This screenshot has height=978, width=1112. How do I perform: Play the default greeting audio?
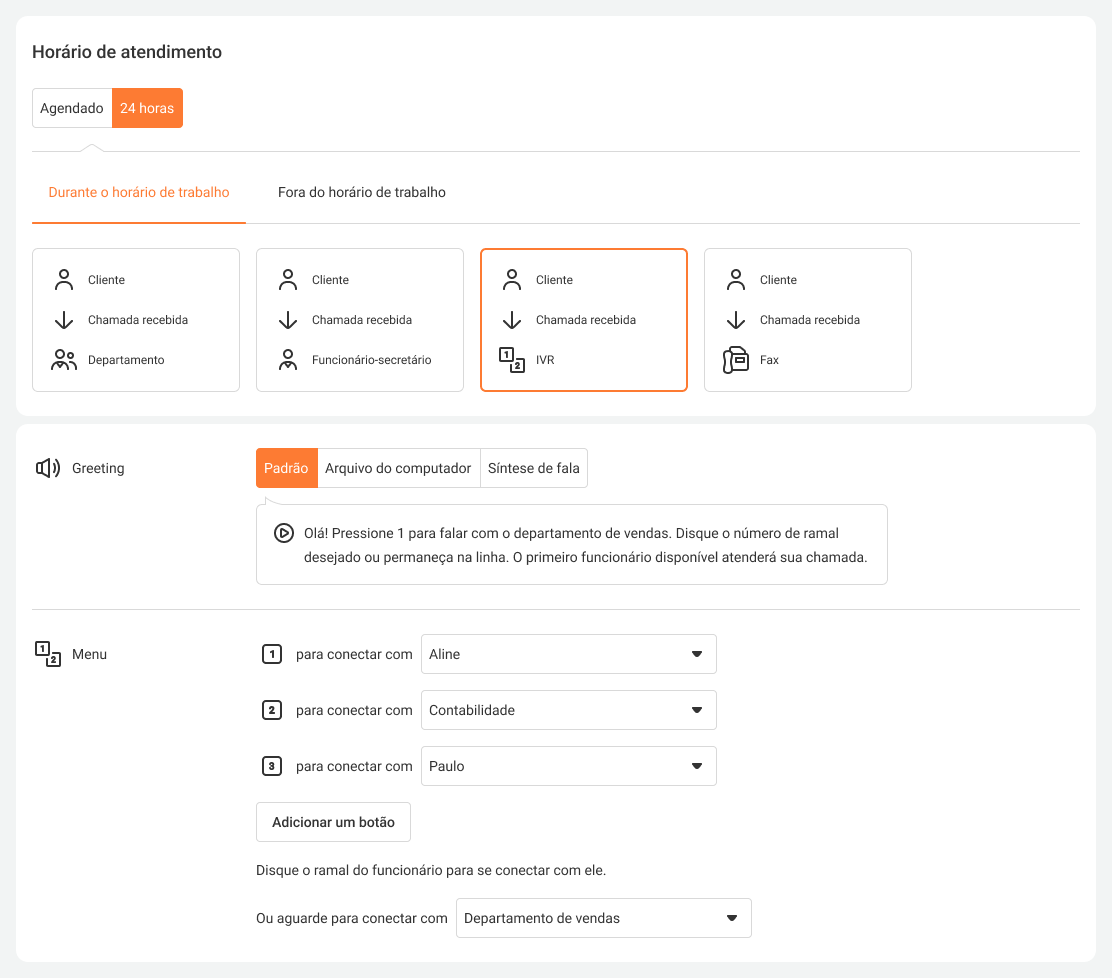283,533
